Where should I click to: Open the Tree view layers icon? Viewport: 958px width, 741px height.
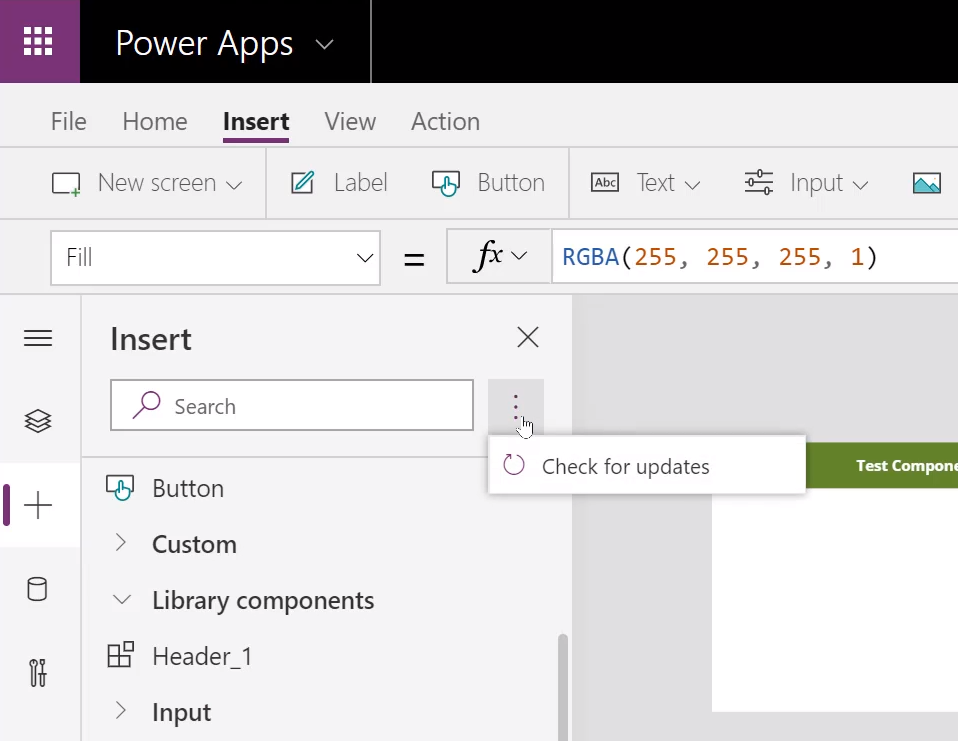pyautogui.click(x=38, y=420)
